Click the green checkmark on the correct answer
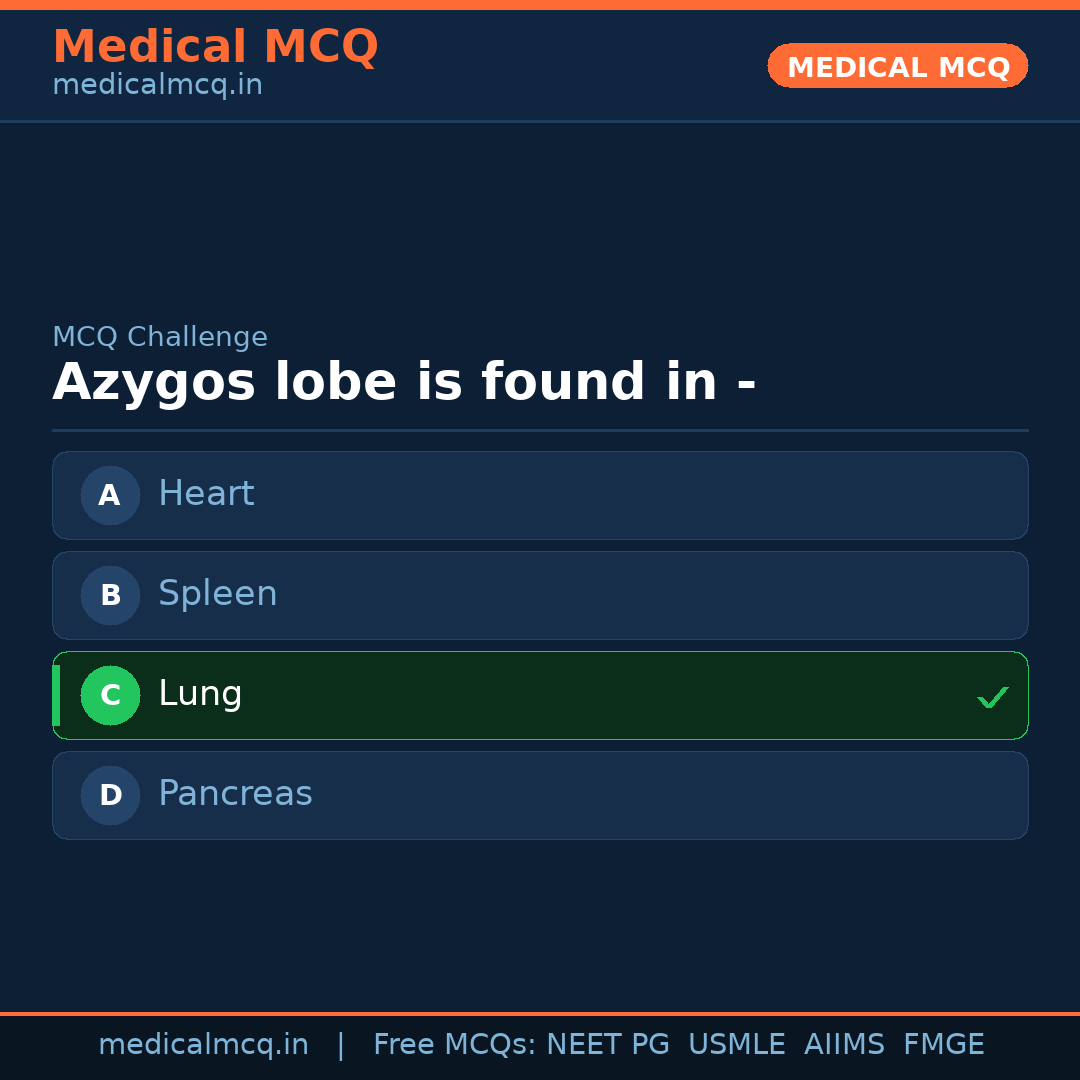Viewport: 1080px width, 1080px height. point(993,697)
